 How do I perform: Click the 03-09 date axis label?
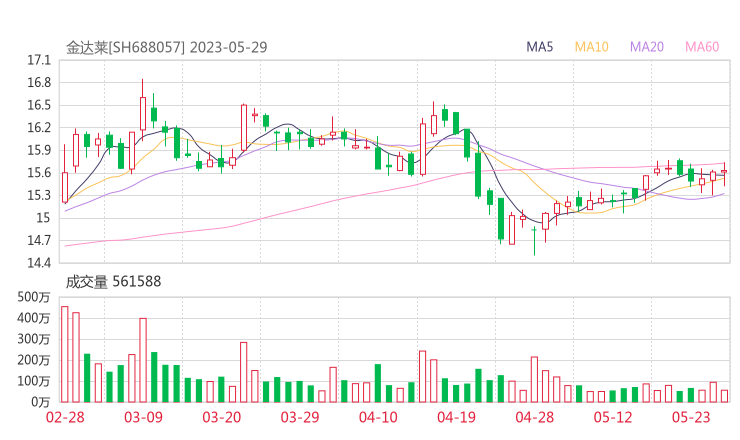[143, 417]
